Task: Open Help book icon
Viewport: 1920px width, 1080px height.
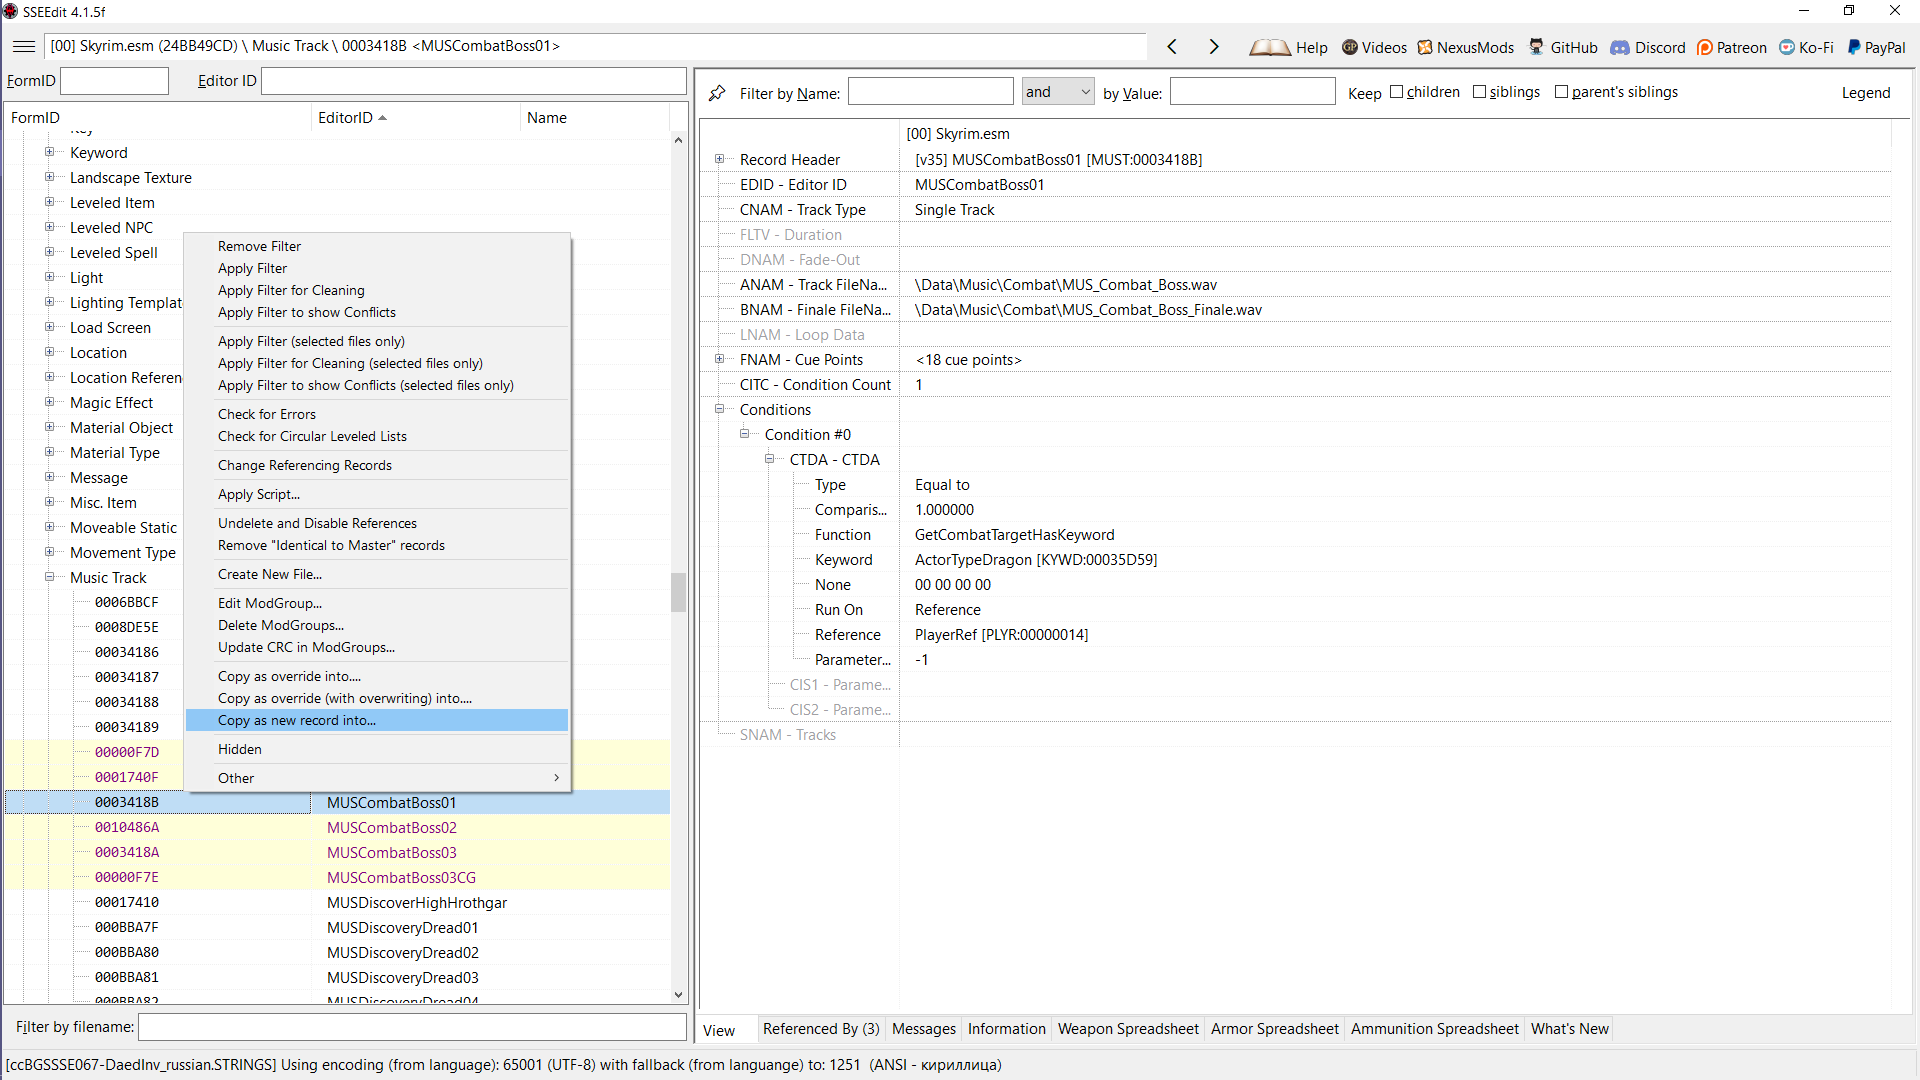Action: click(x=1269, y=47)
